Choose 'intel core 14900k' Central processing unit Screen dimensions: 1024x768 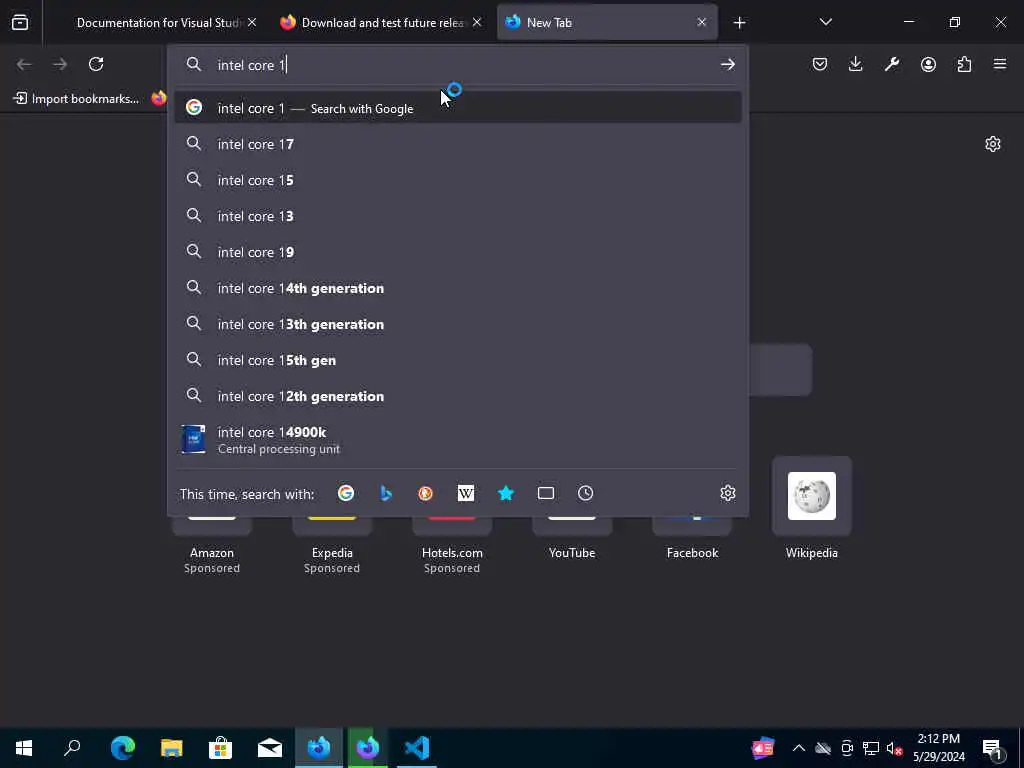457,440
